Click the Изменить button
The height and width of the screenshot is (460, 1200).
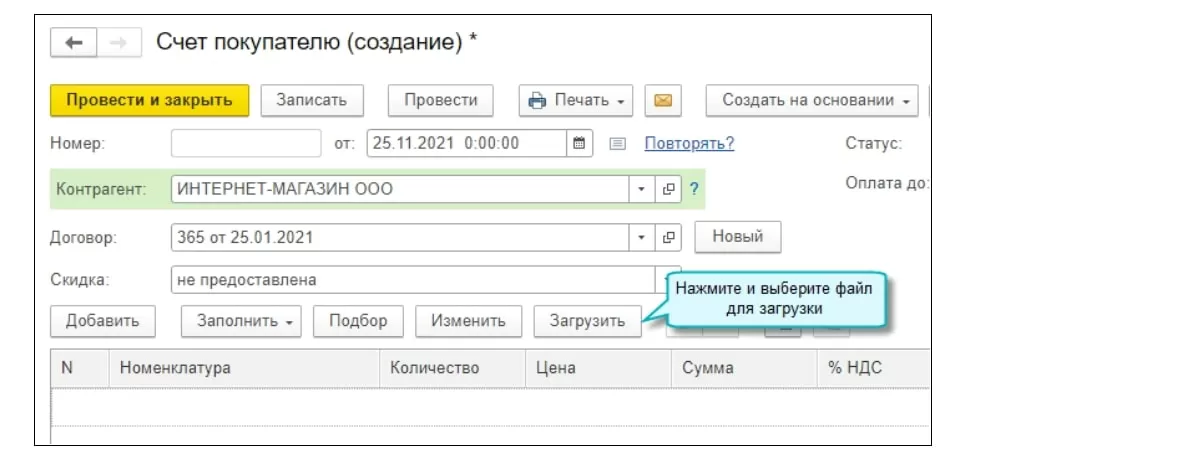click(469, 321)
